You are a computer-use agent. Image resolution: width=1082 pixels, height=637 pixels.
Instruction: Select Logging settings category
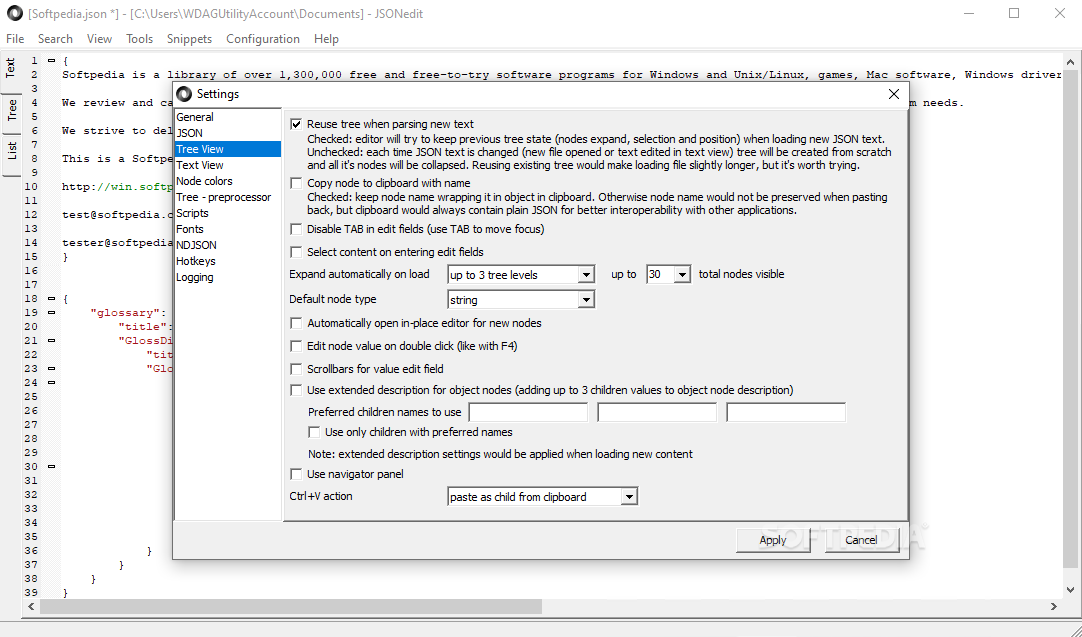(x=228, y=277)
